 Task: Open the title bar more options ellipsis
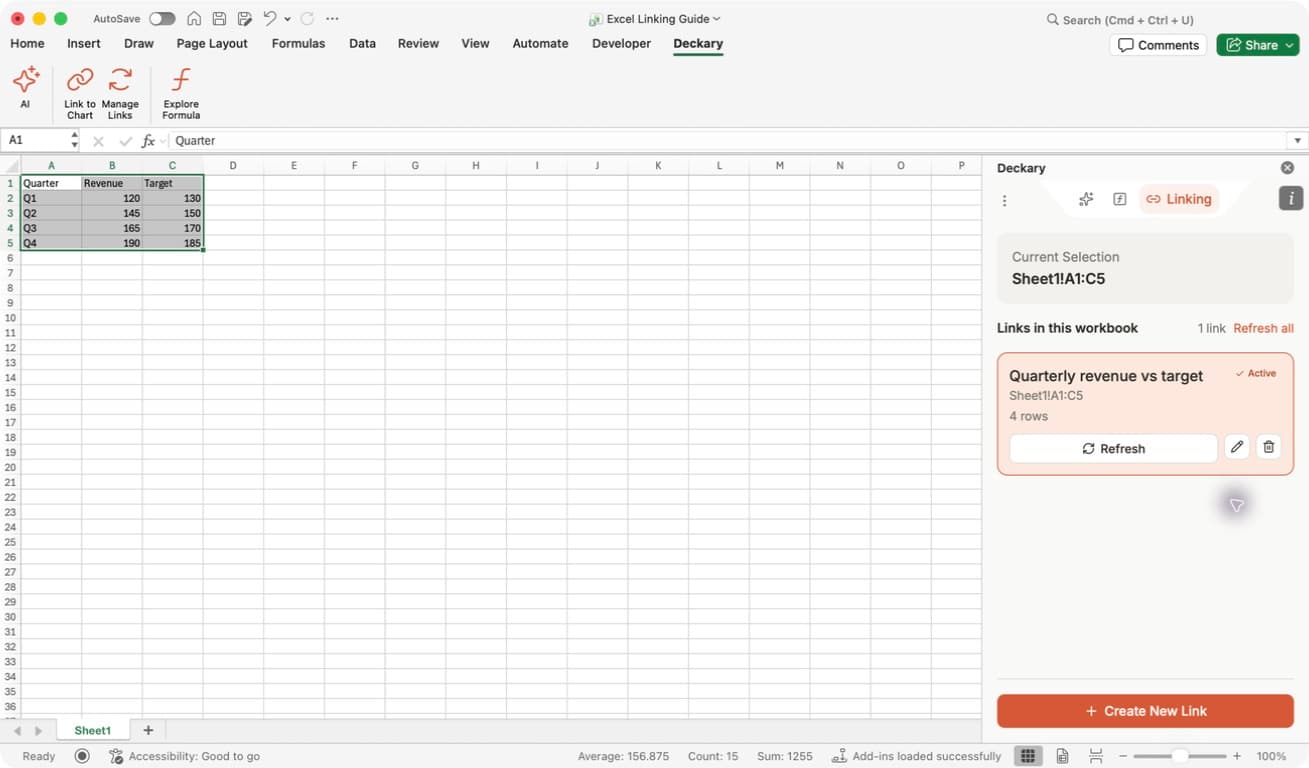(332, 19)
